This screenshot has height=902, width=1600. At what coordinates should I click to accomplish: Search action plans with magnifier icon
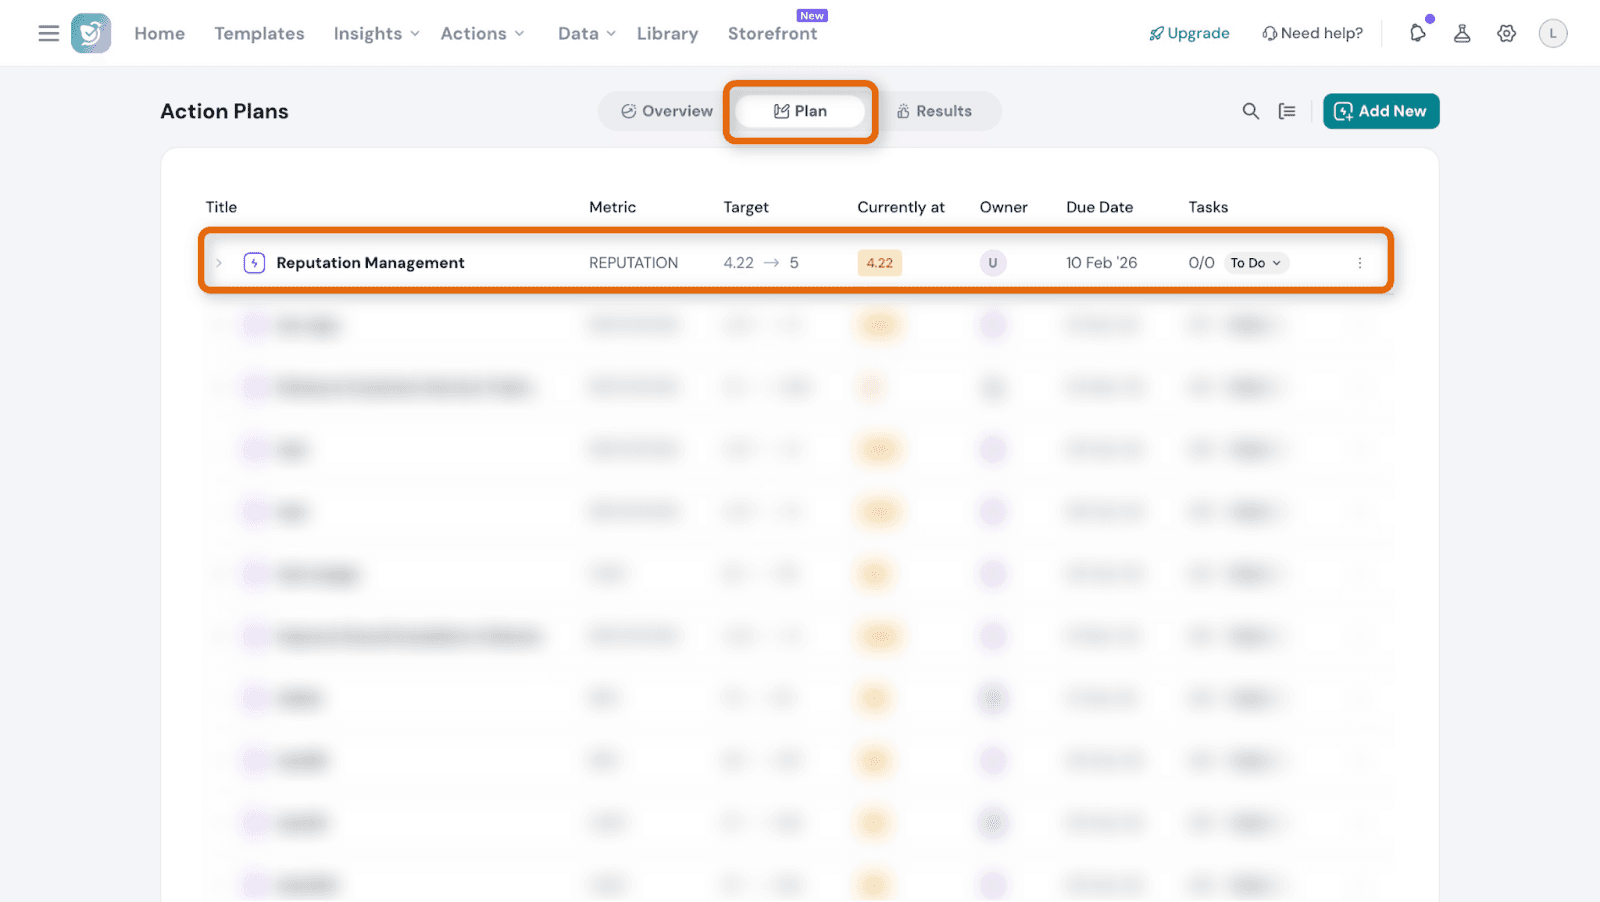(1250, 111)
